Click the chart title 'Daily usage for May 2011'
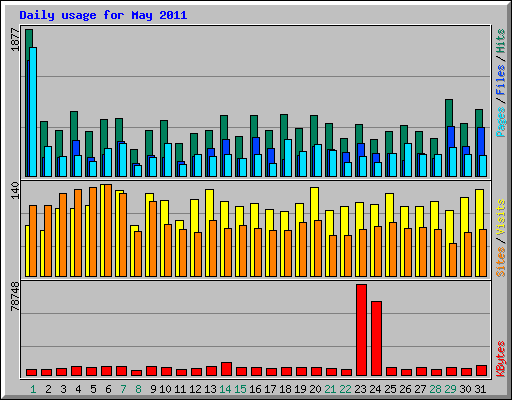 (103, 16)
